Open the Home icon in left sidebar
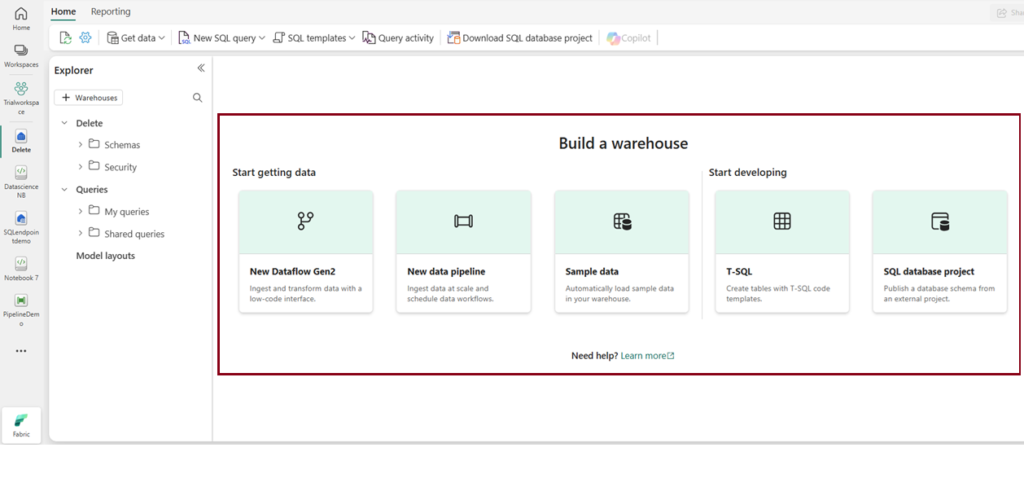The image size is (1024, 487). click(x=21, y=18)
